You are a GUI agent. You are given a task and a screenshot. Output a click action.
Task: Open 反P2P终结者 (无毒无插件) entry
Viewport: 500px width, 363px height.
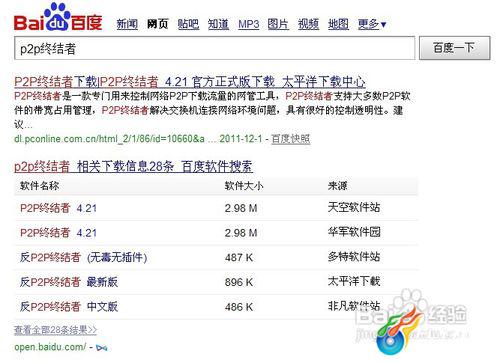(x=83, y=257)
